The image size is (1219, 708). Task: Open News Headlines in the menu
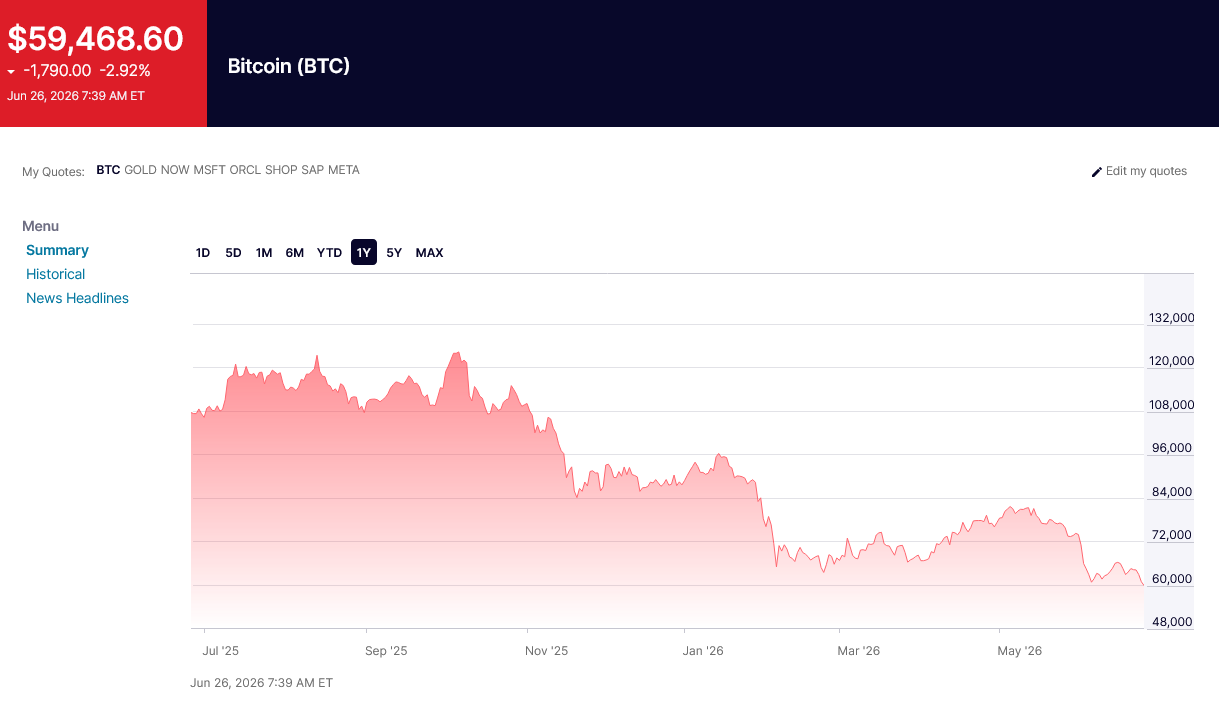click(x=77, y=298)
